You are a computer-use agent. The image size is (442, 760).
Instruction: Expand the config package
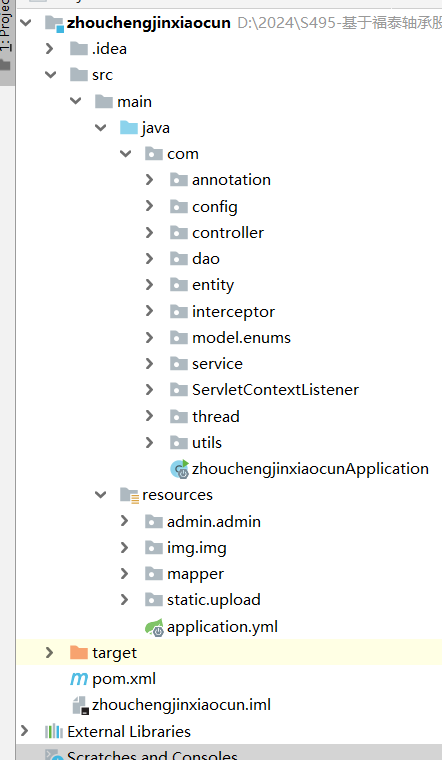tap(150, 206)
